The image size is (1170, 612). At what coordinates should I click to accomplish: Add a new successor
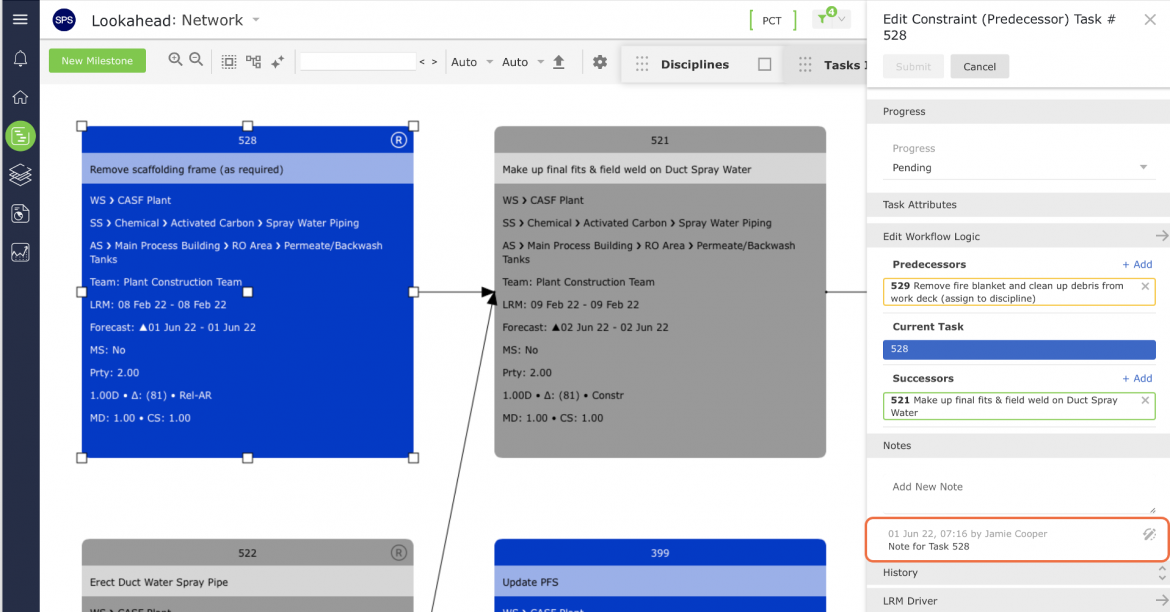tap(1137, 378)
